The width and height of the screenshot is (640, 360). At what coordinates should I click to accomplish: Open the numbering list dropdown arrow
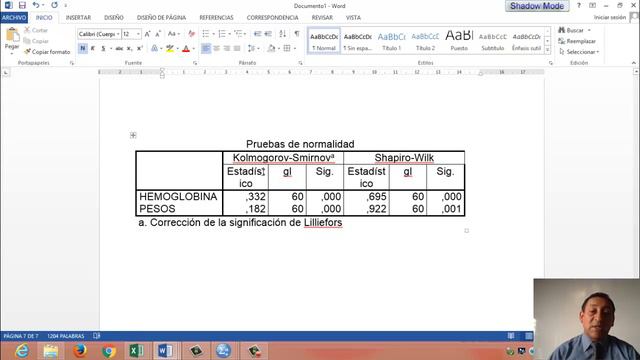[x=229, y=34]
